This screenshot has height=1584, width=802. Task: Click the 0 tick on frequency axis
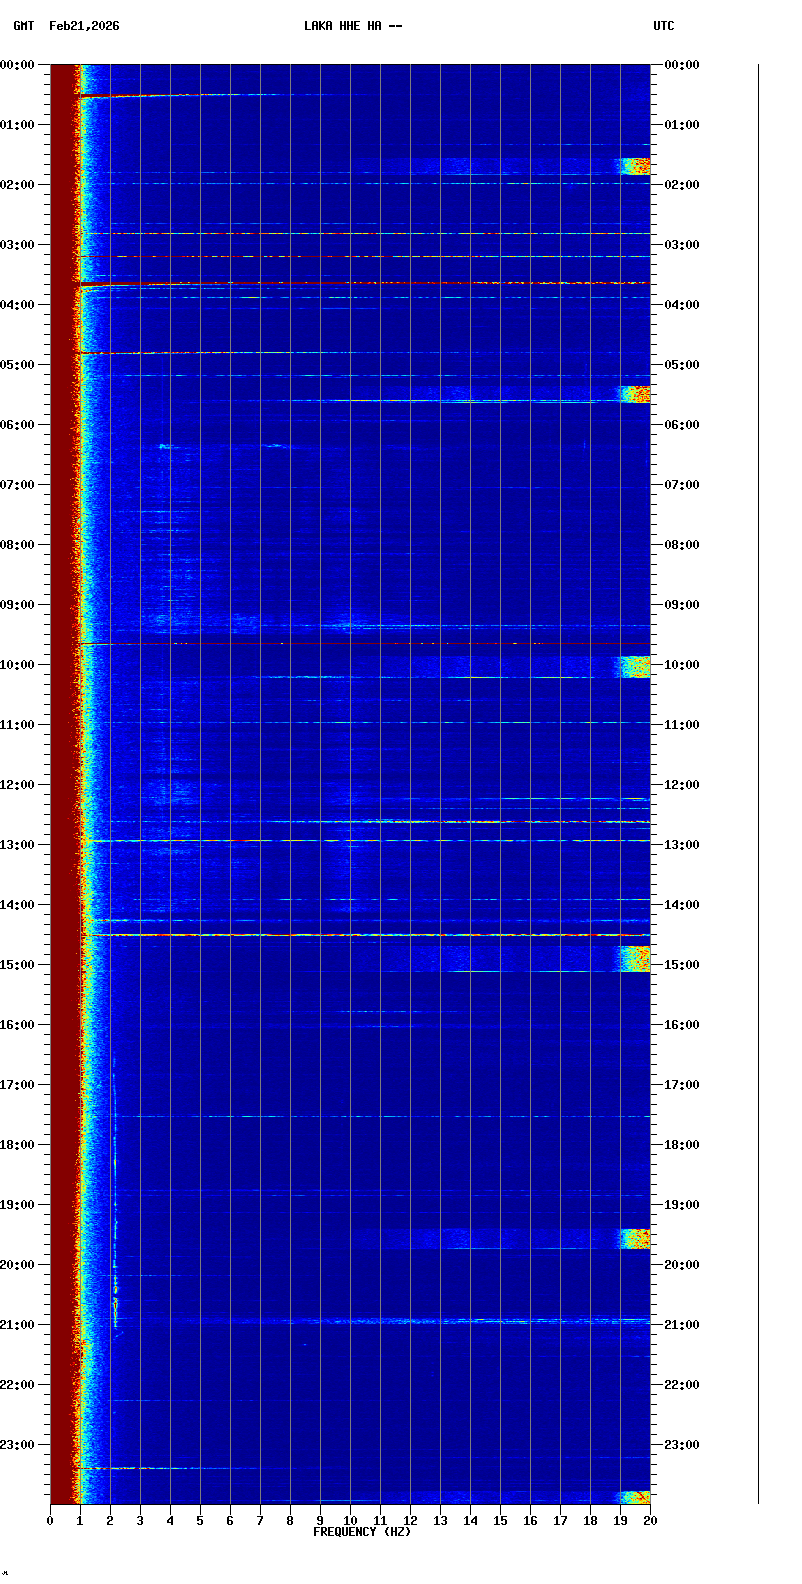pyautogui.click(x=50, y=1521)
